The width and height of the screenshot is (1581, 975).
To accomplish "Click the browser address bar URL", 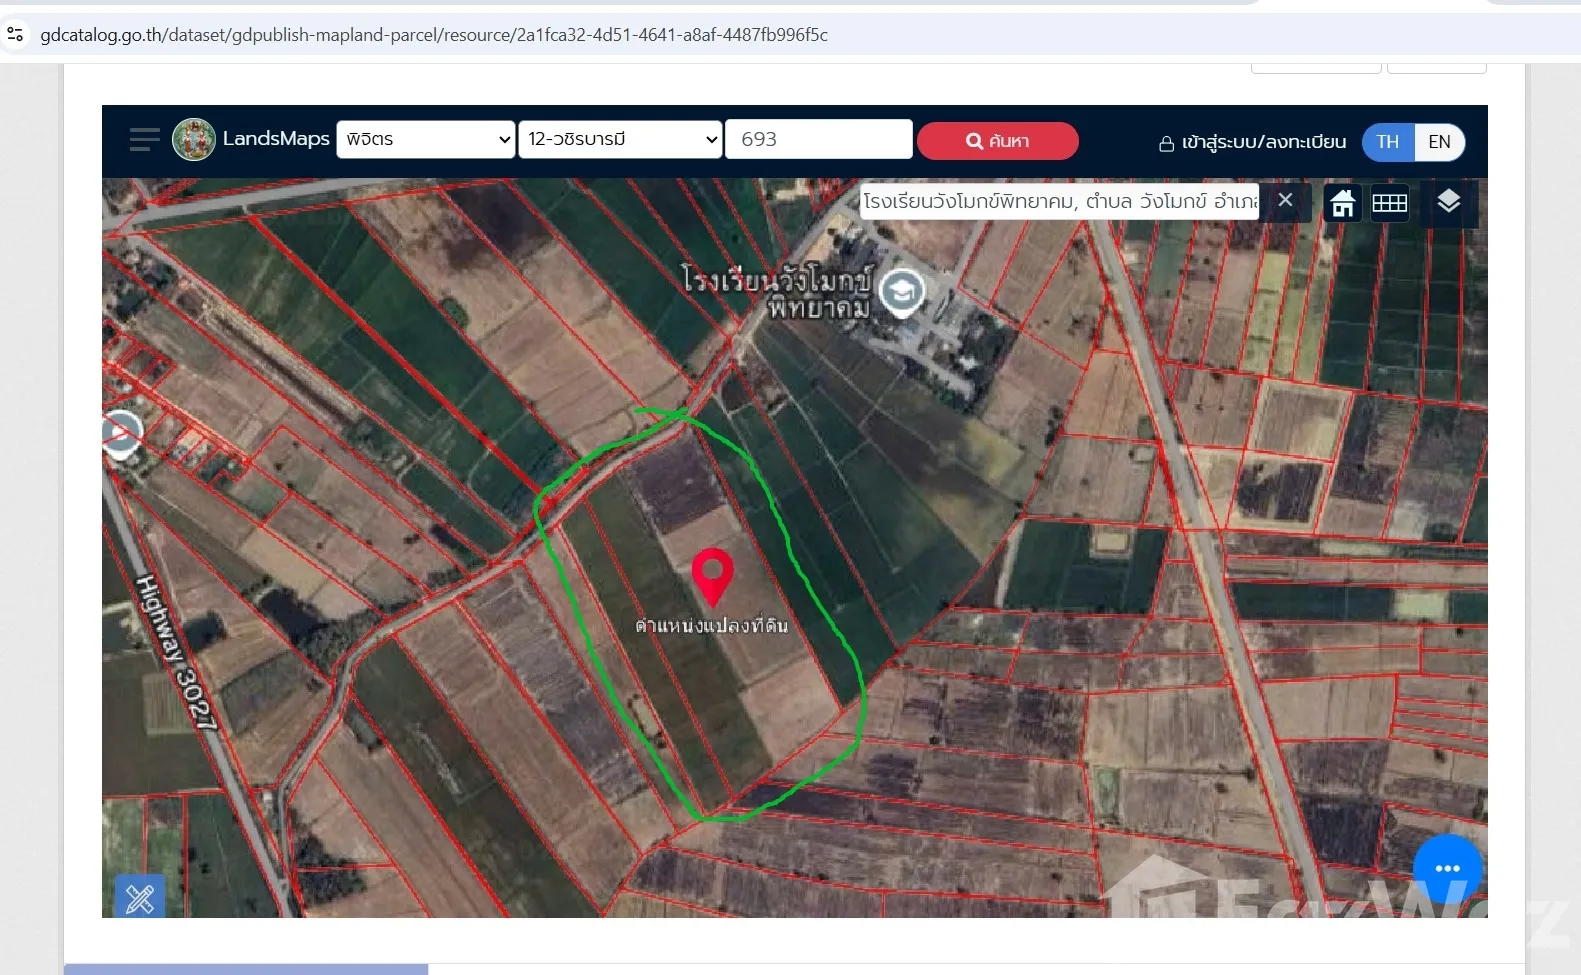I will [434, 35].
